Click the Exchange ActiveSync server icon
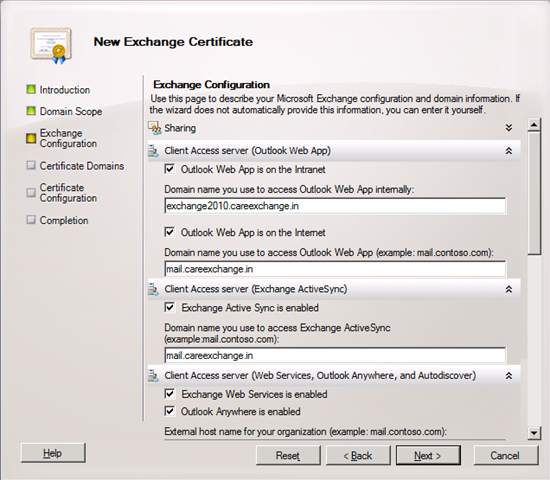 click(153, 289)
